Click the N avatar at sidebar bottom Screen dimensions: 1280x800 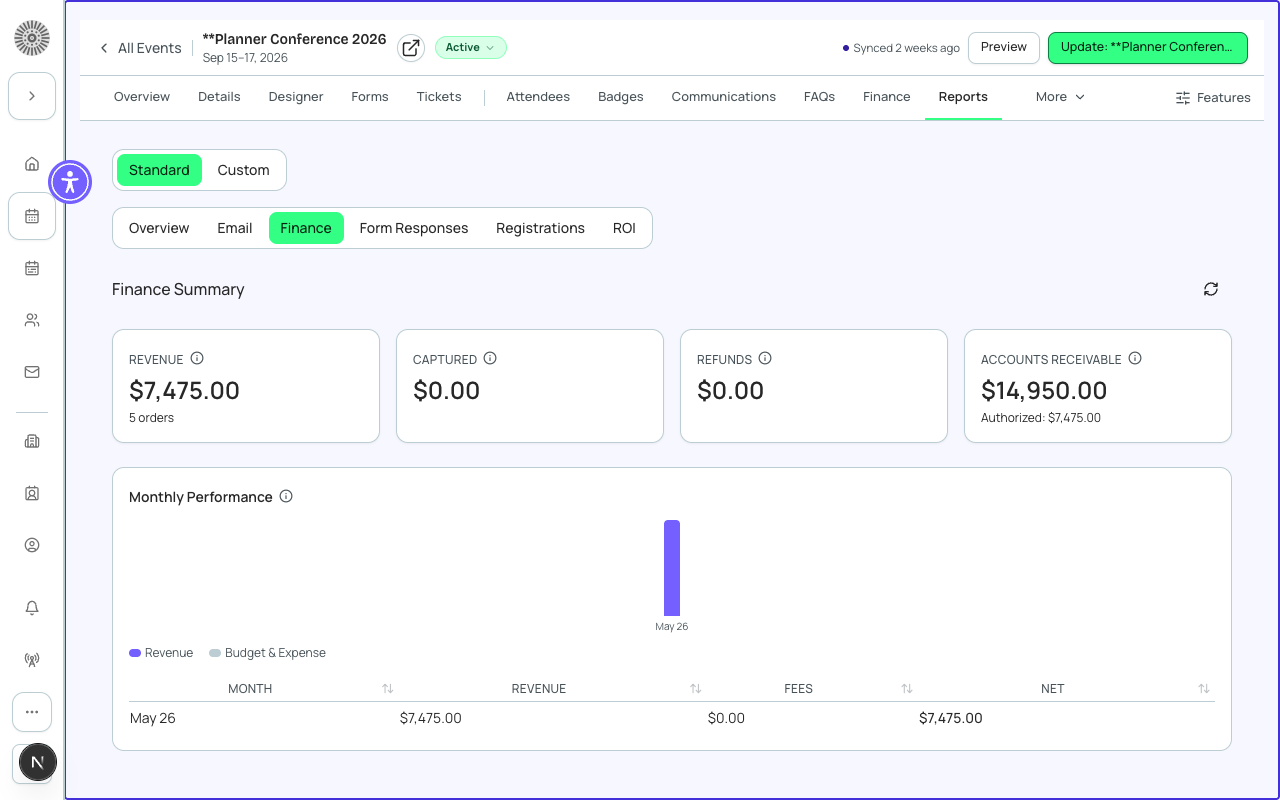click(x=37, y=762)
